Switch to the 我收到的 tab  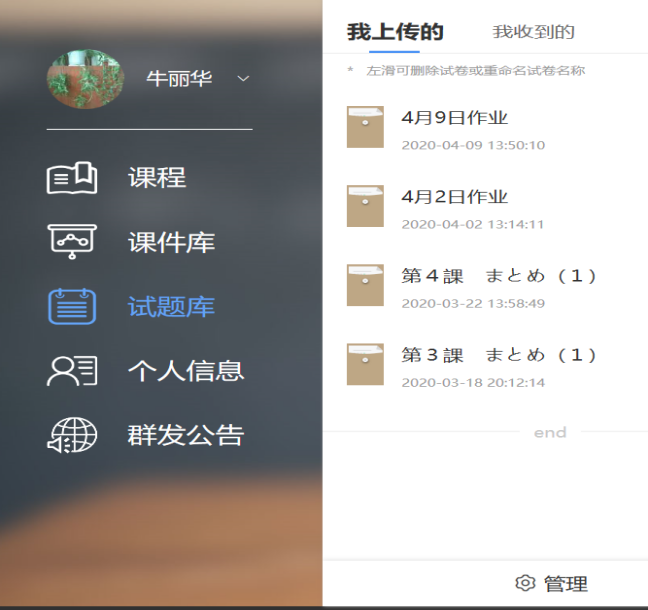coord(534,32)
